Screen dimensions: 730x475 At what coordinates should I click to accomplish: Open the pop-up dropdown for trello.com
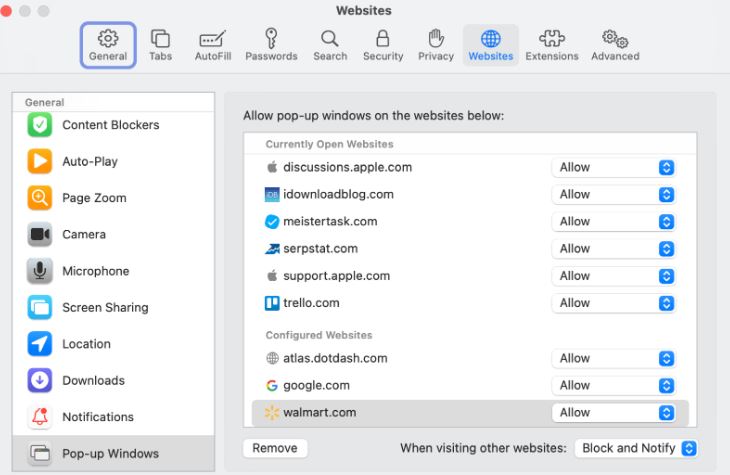tap(613, 303)
